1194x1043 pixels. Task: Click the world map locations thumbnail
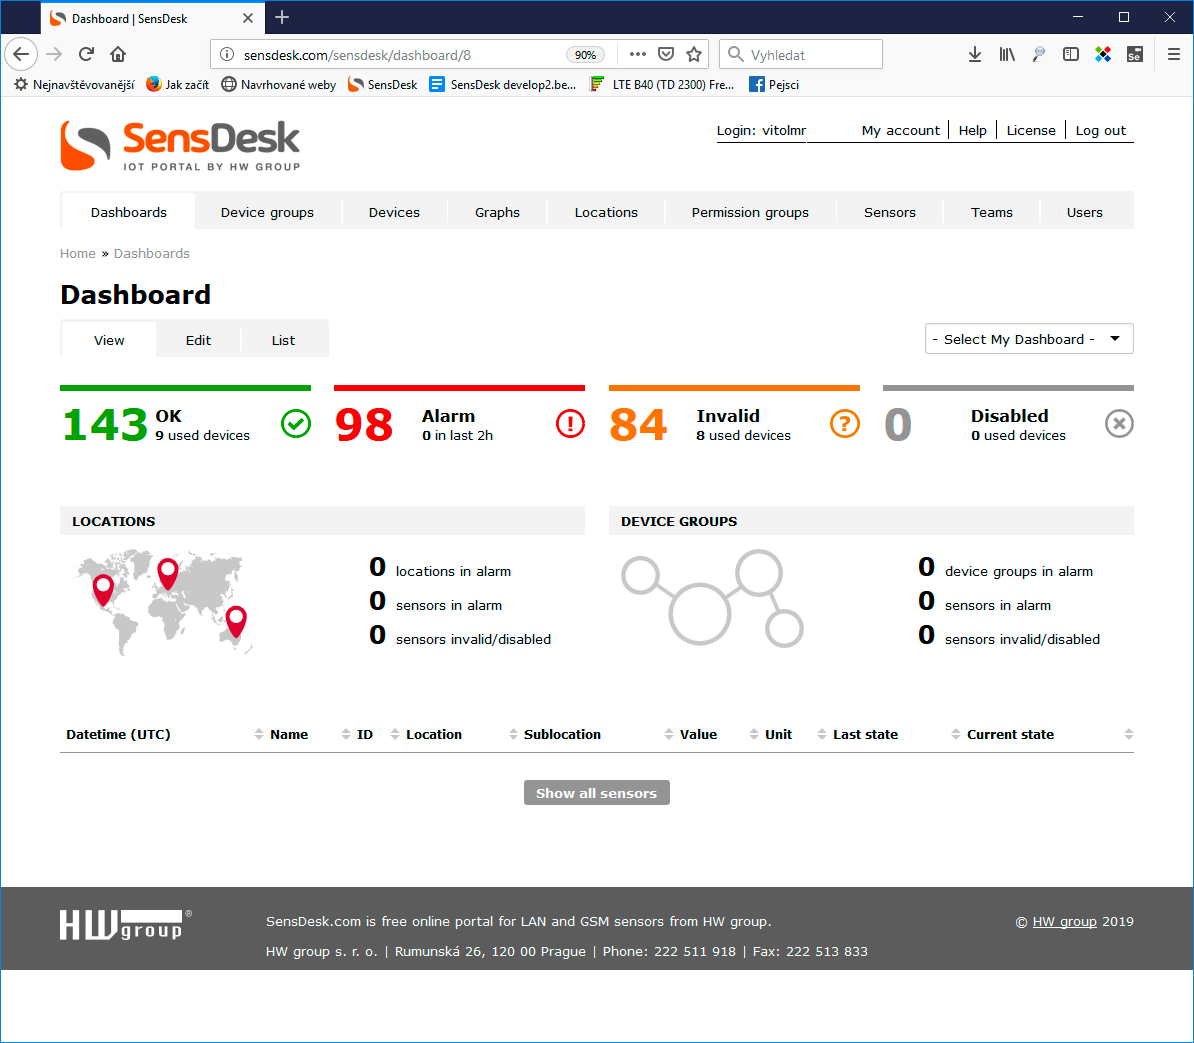164,601
